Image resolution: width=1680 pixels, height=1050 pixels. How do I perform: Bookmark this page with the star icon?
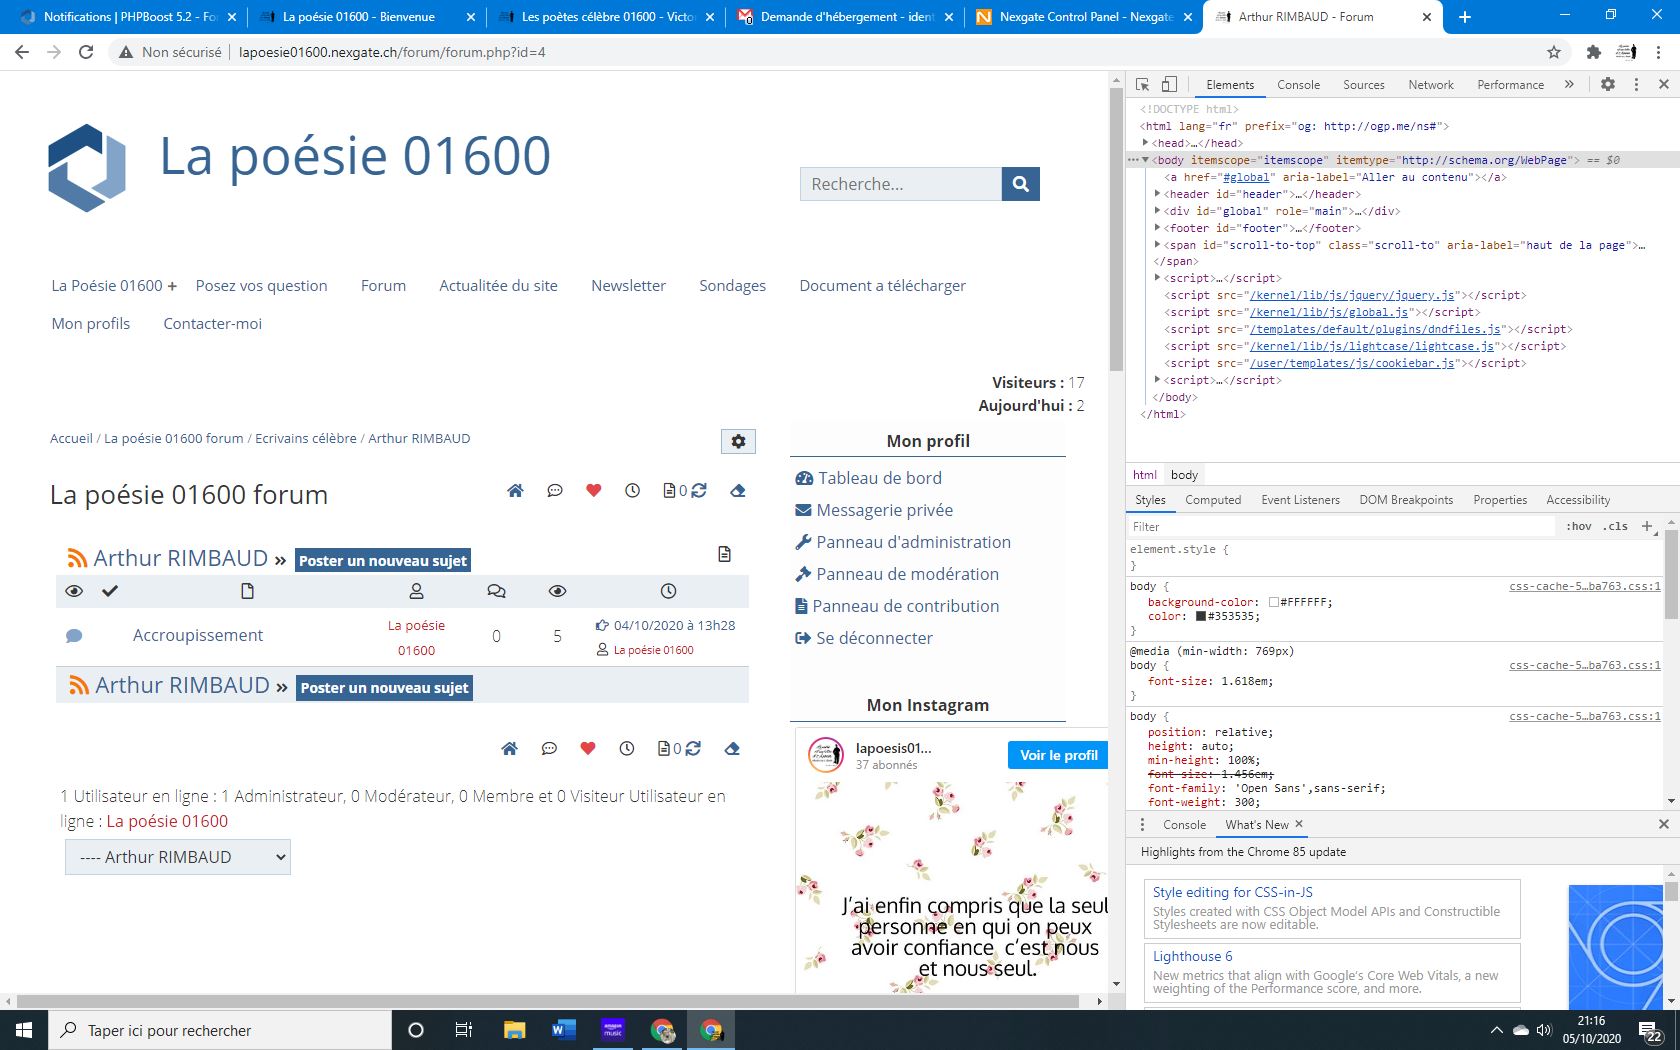(1554, 52)
